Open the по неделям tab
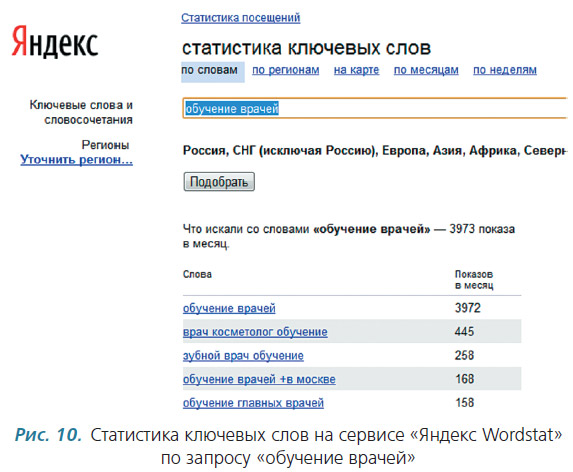 coord(505,70)
